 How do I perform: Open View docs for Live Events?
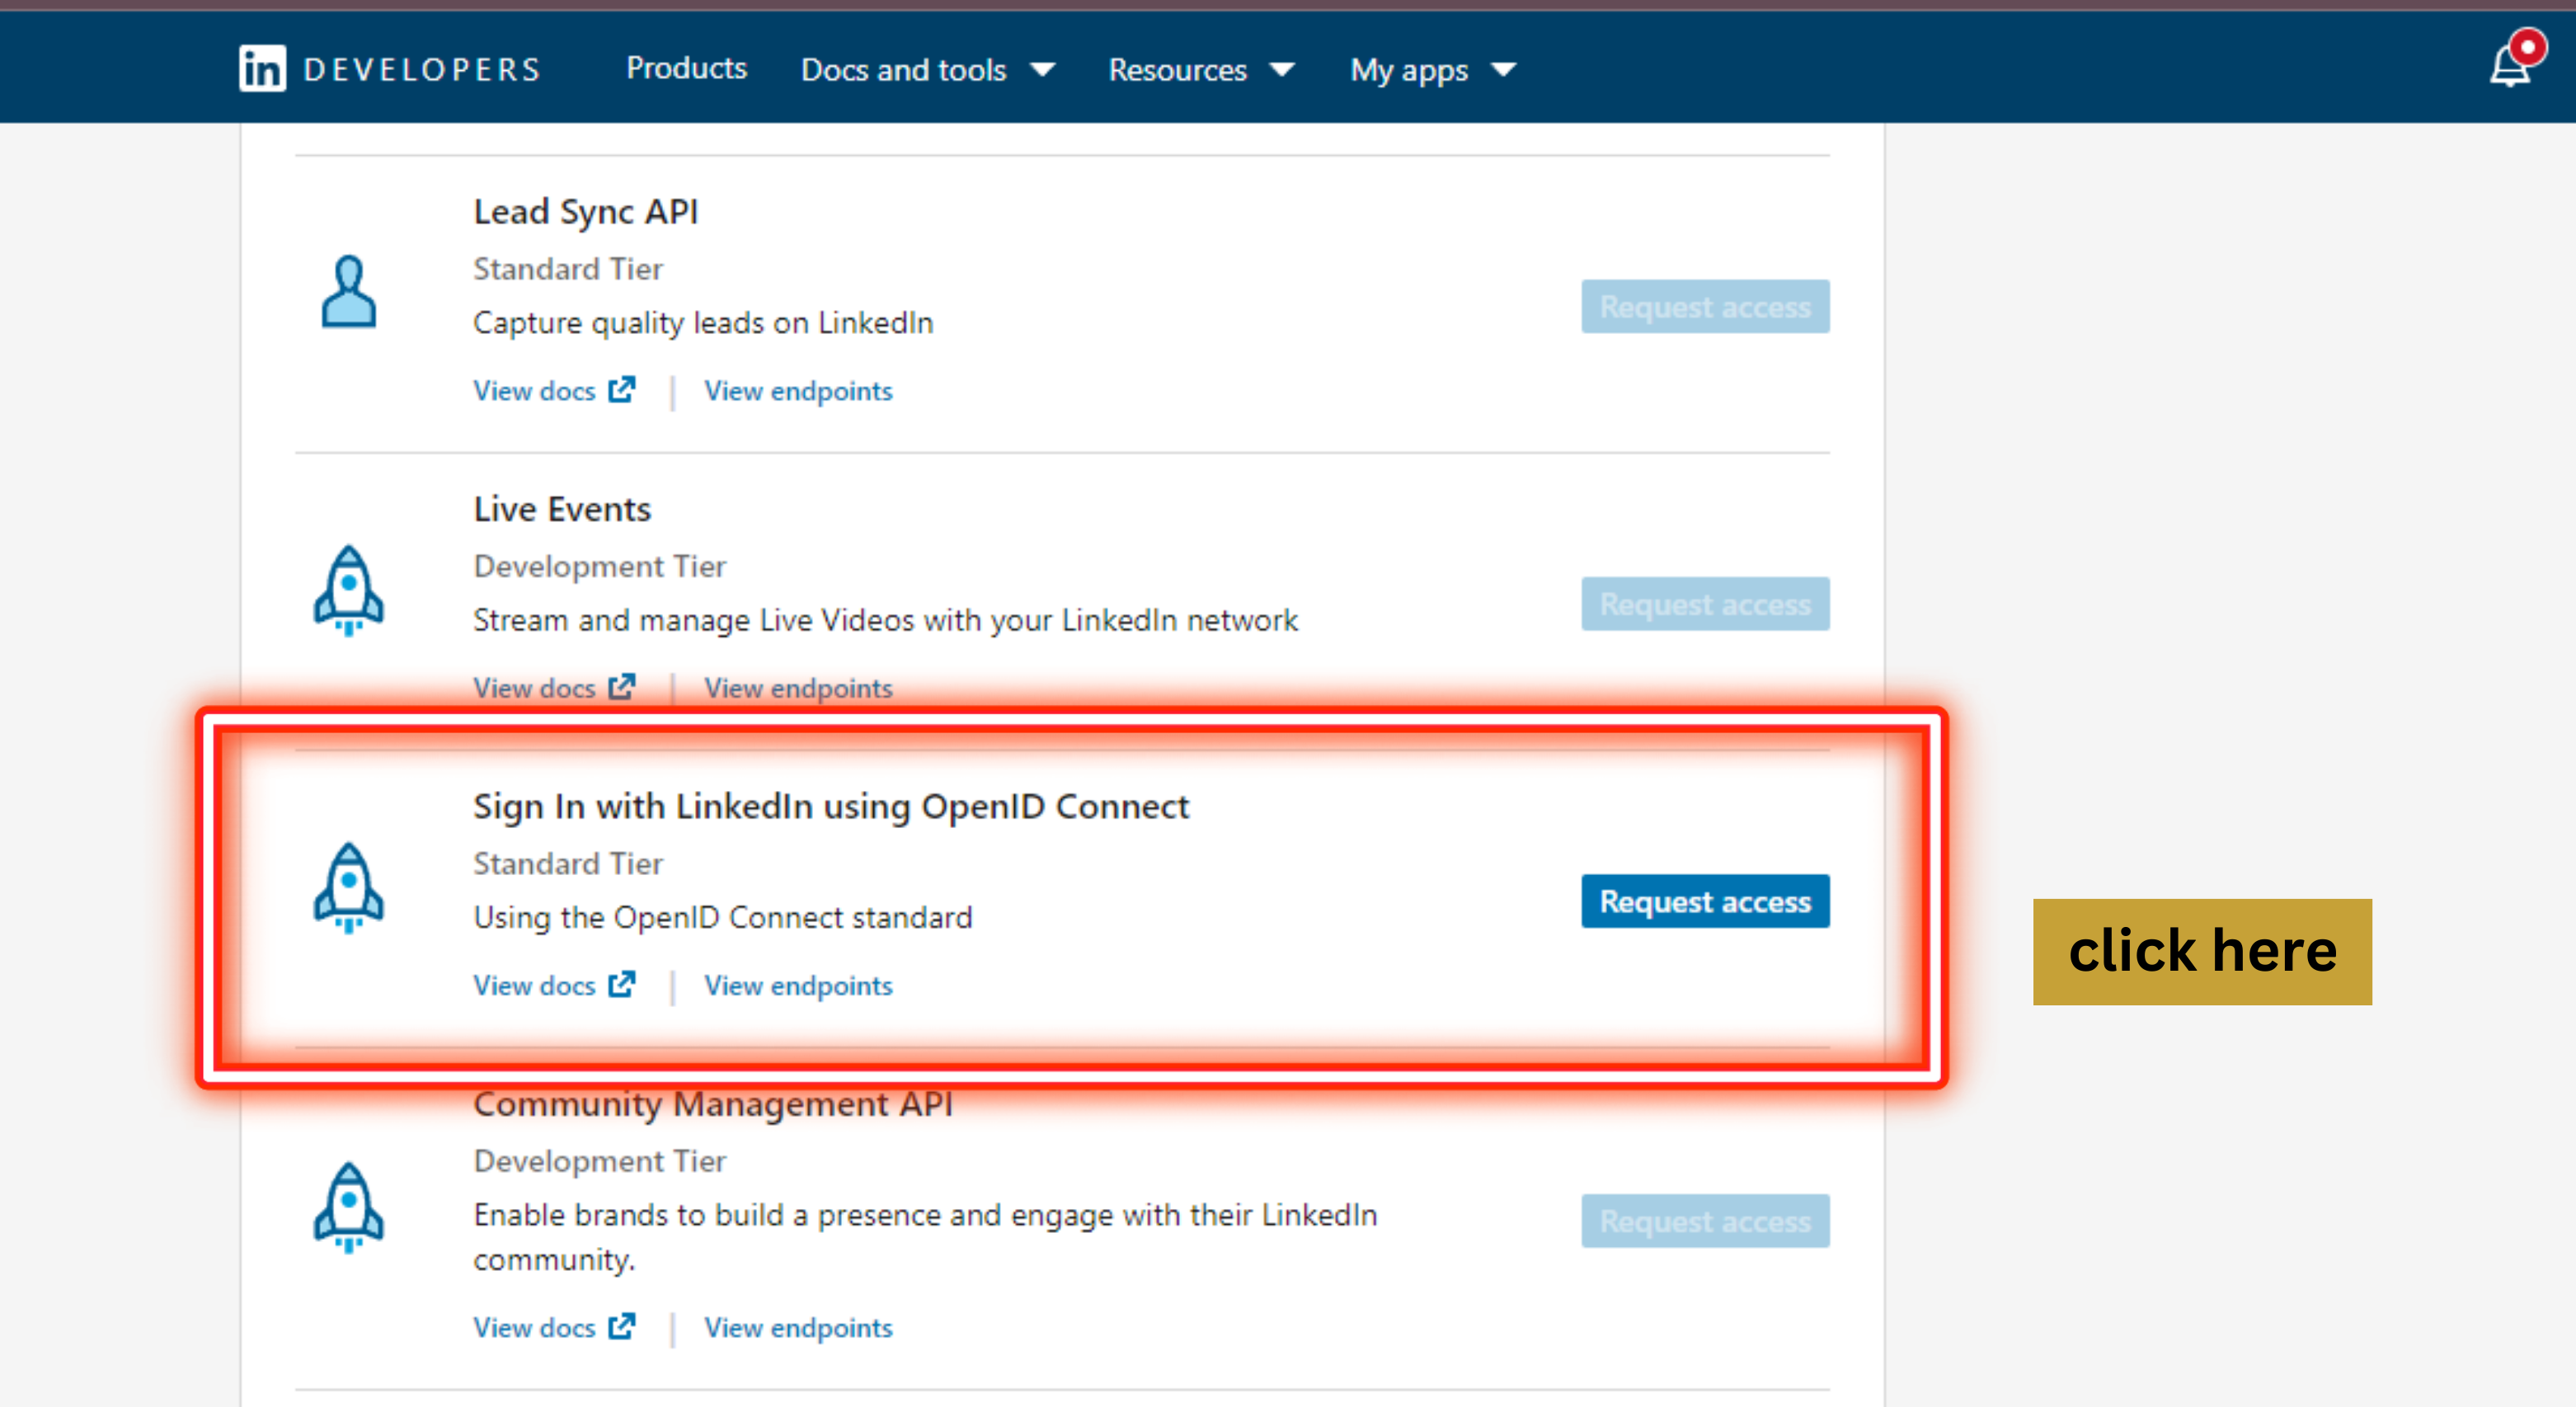coord(554,688)
